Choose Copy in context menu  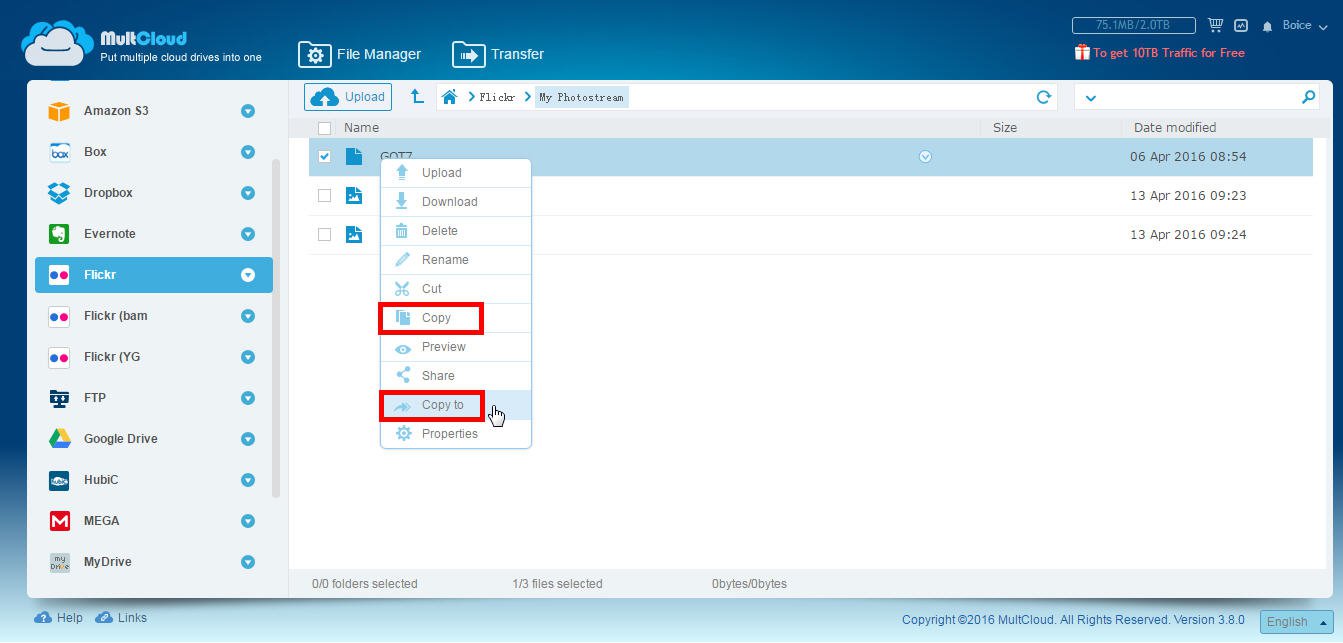(456, 318)
